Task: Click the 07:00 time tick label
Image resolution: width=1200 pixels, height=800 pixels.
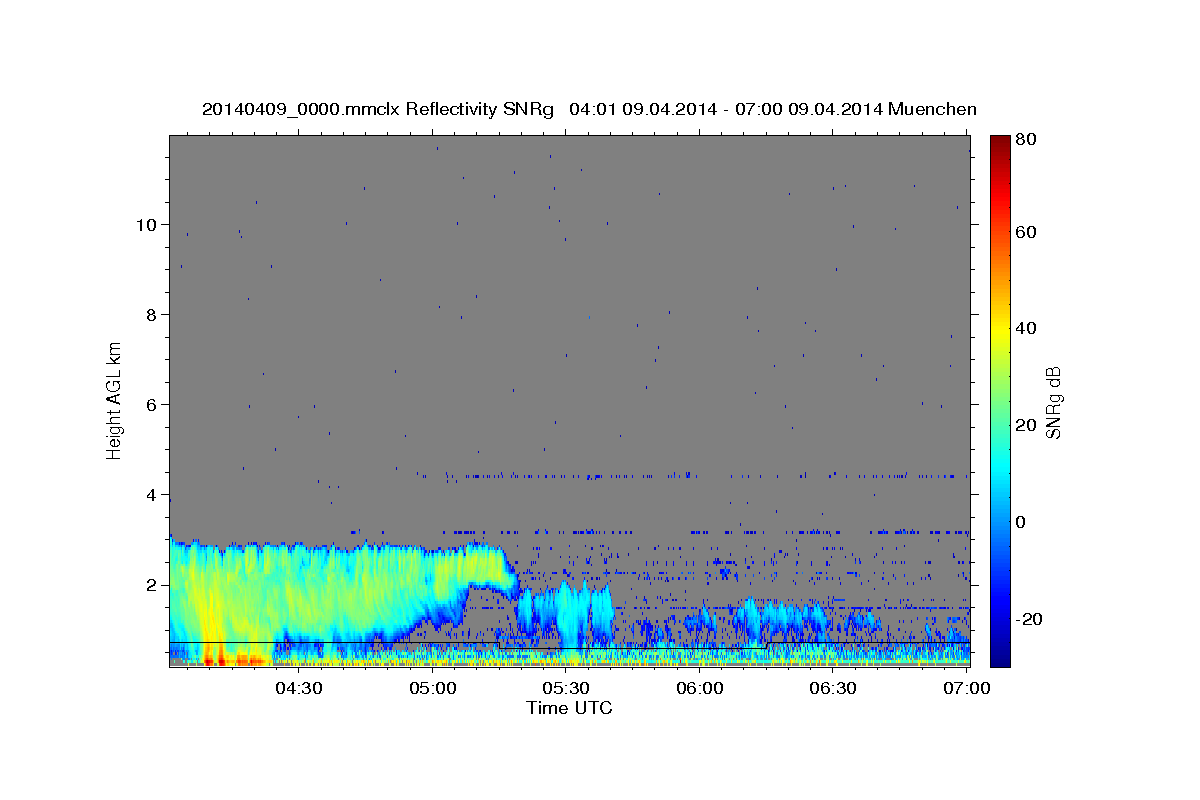Action: tap(967, 688)
